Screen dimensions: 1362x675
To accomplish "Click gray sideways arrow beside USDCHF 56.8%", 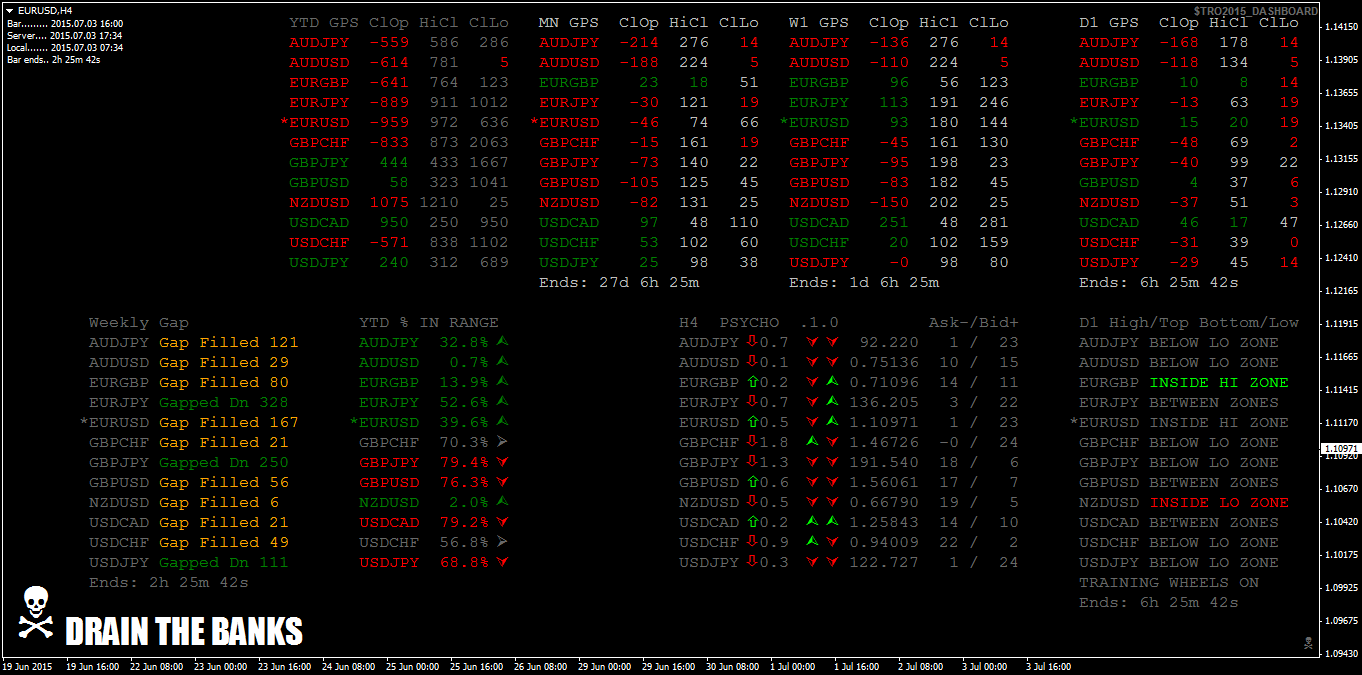I will point(502,542).
